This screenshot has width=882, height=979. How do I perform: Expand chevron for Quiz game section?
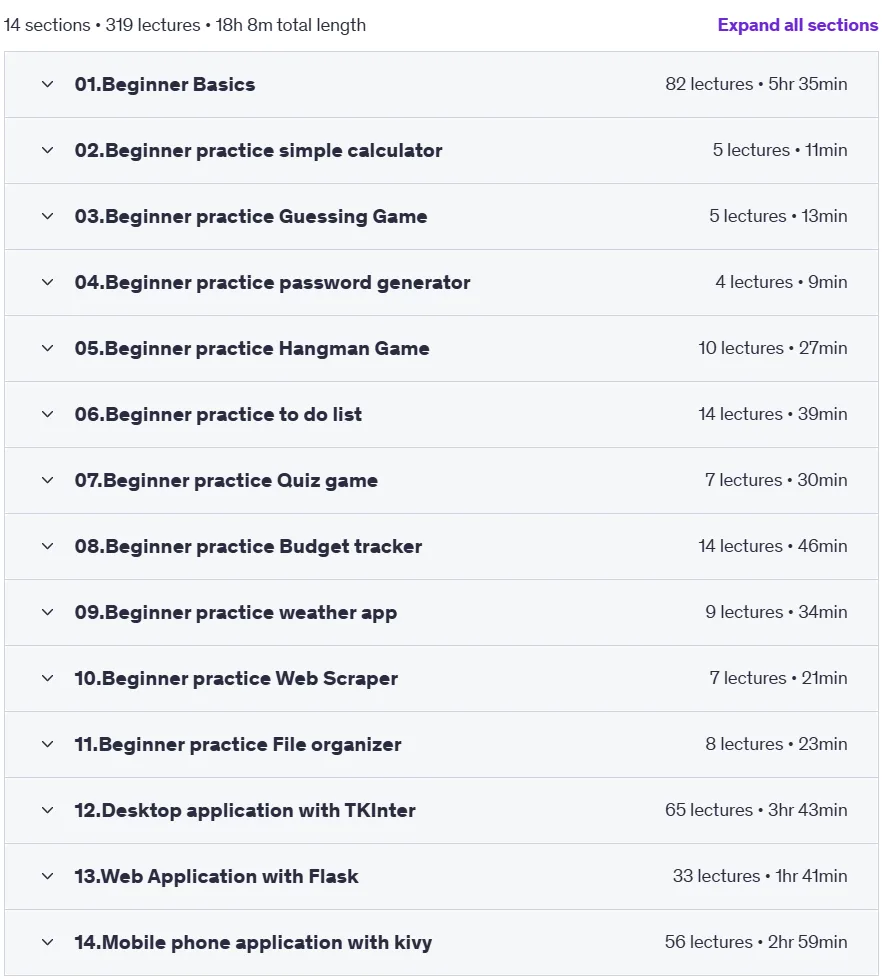pyautogui.click(x=47, y=480)
